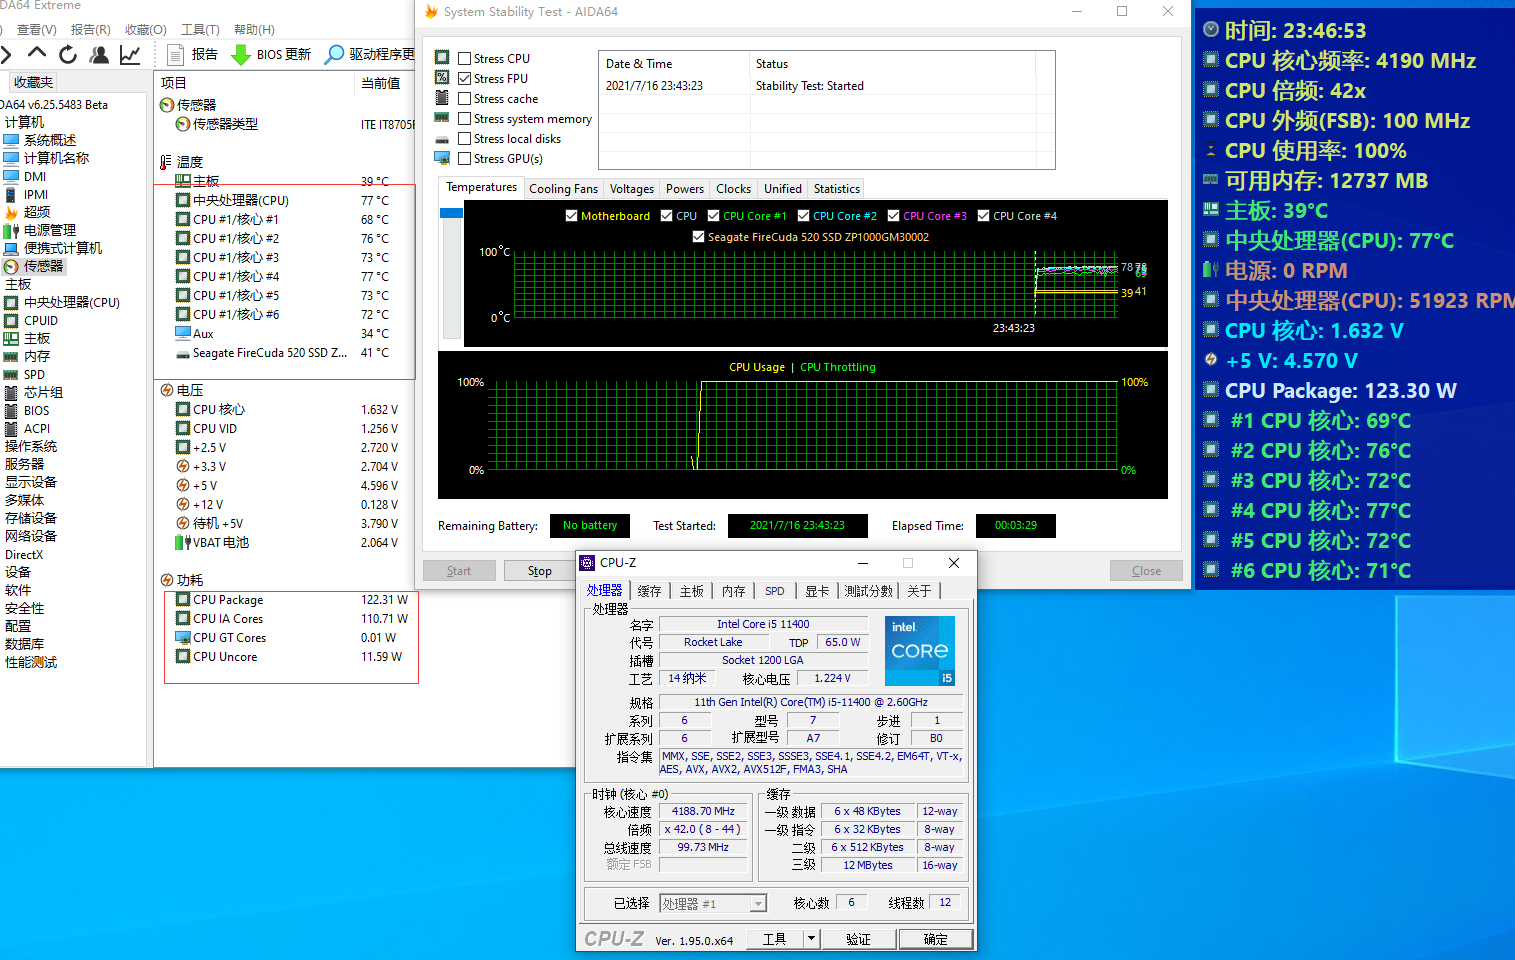Open the 缓存 tab in CPU-Z
The image size is (1515, 960).
tap(649, 591)
